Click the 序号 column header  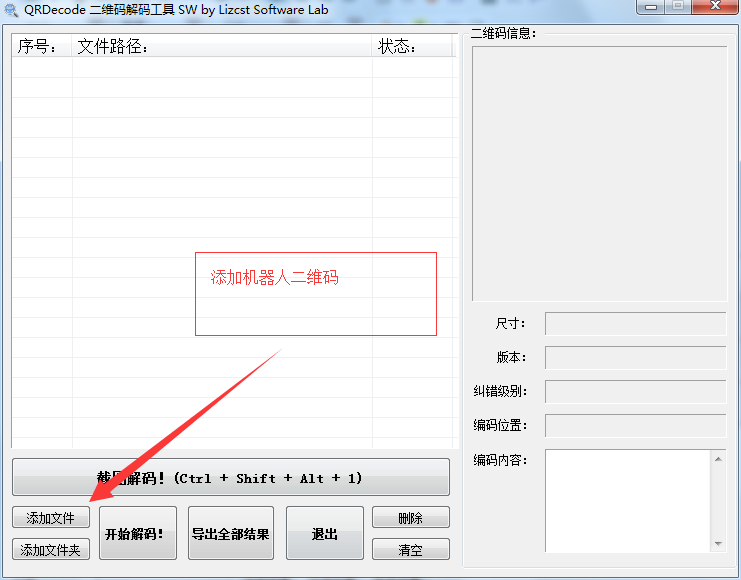coord(40,47)
